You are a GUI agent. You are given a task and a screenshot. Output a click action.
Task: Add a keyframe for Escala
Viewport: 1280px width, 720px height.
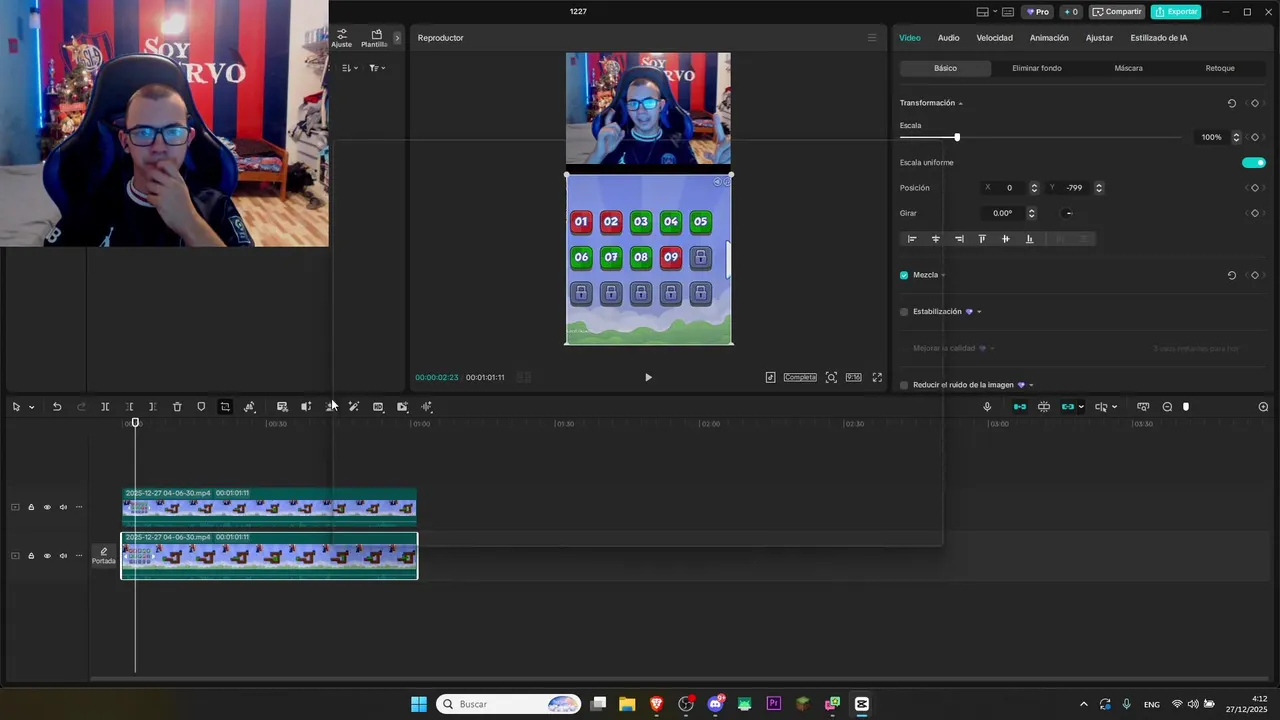click(x=1255, y=137)
